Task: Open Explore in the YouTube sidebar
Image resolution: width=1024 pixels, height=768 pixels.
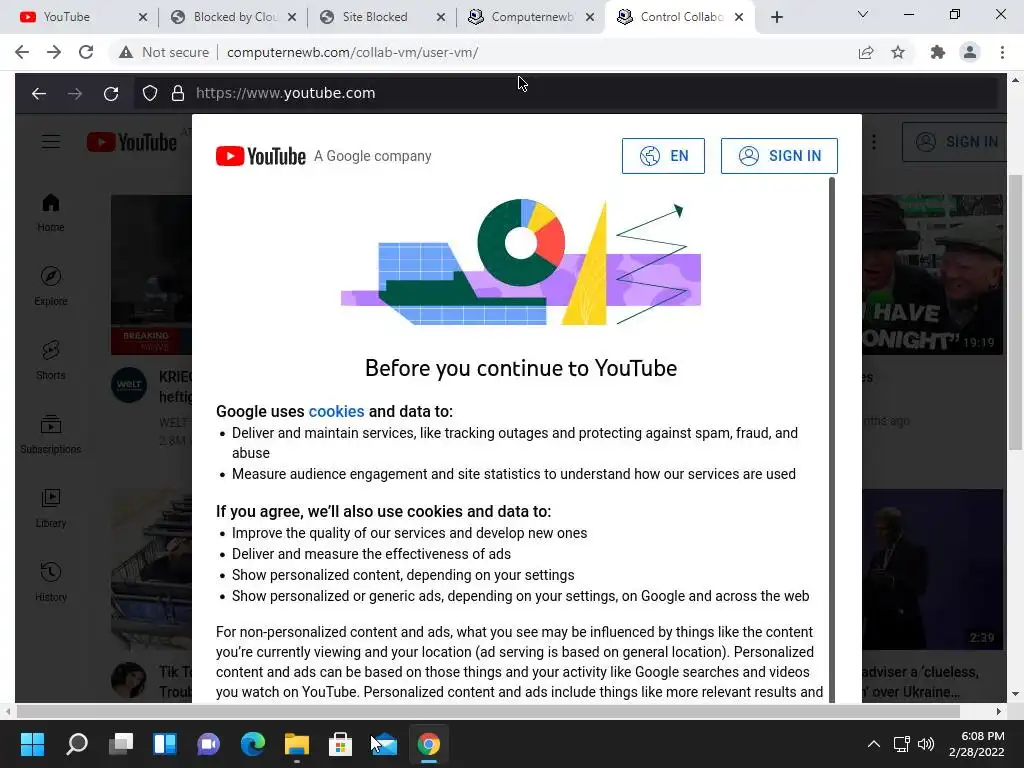Action: [51, 287]
